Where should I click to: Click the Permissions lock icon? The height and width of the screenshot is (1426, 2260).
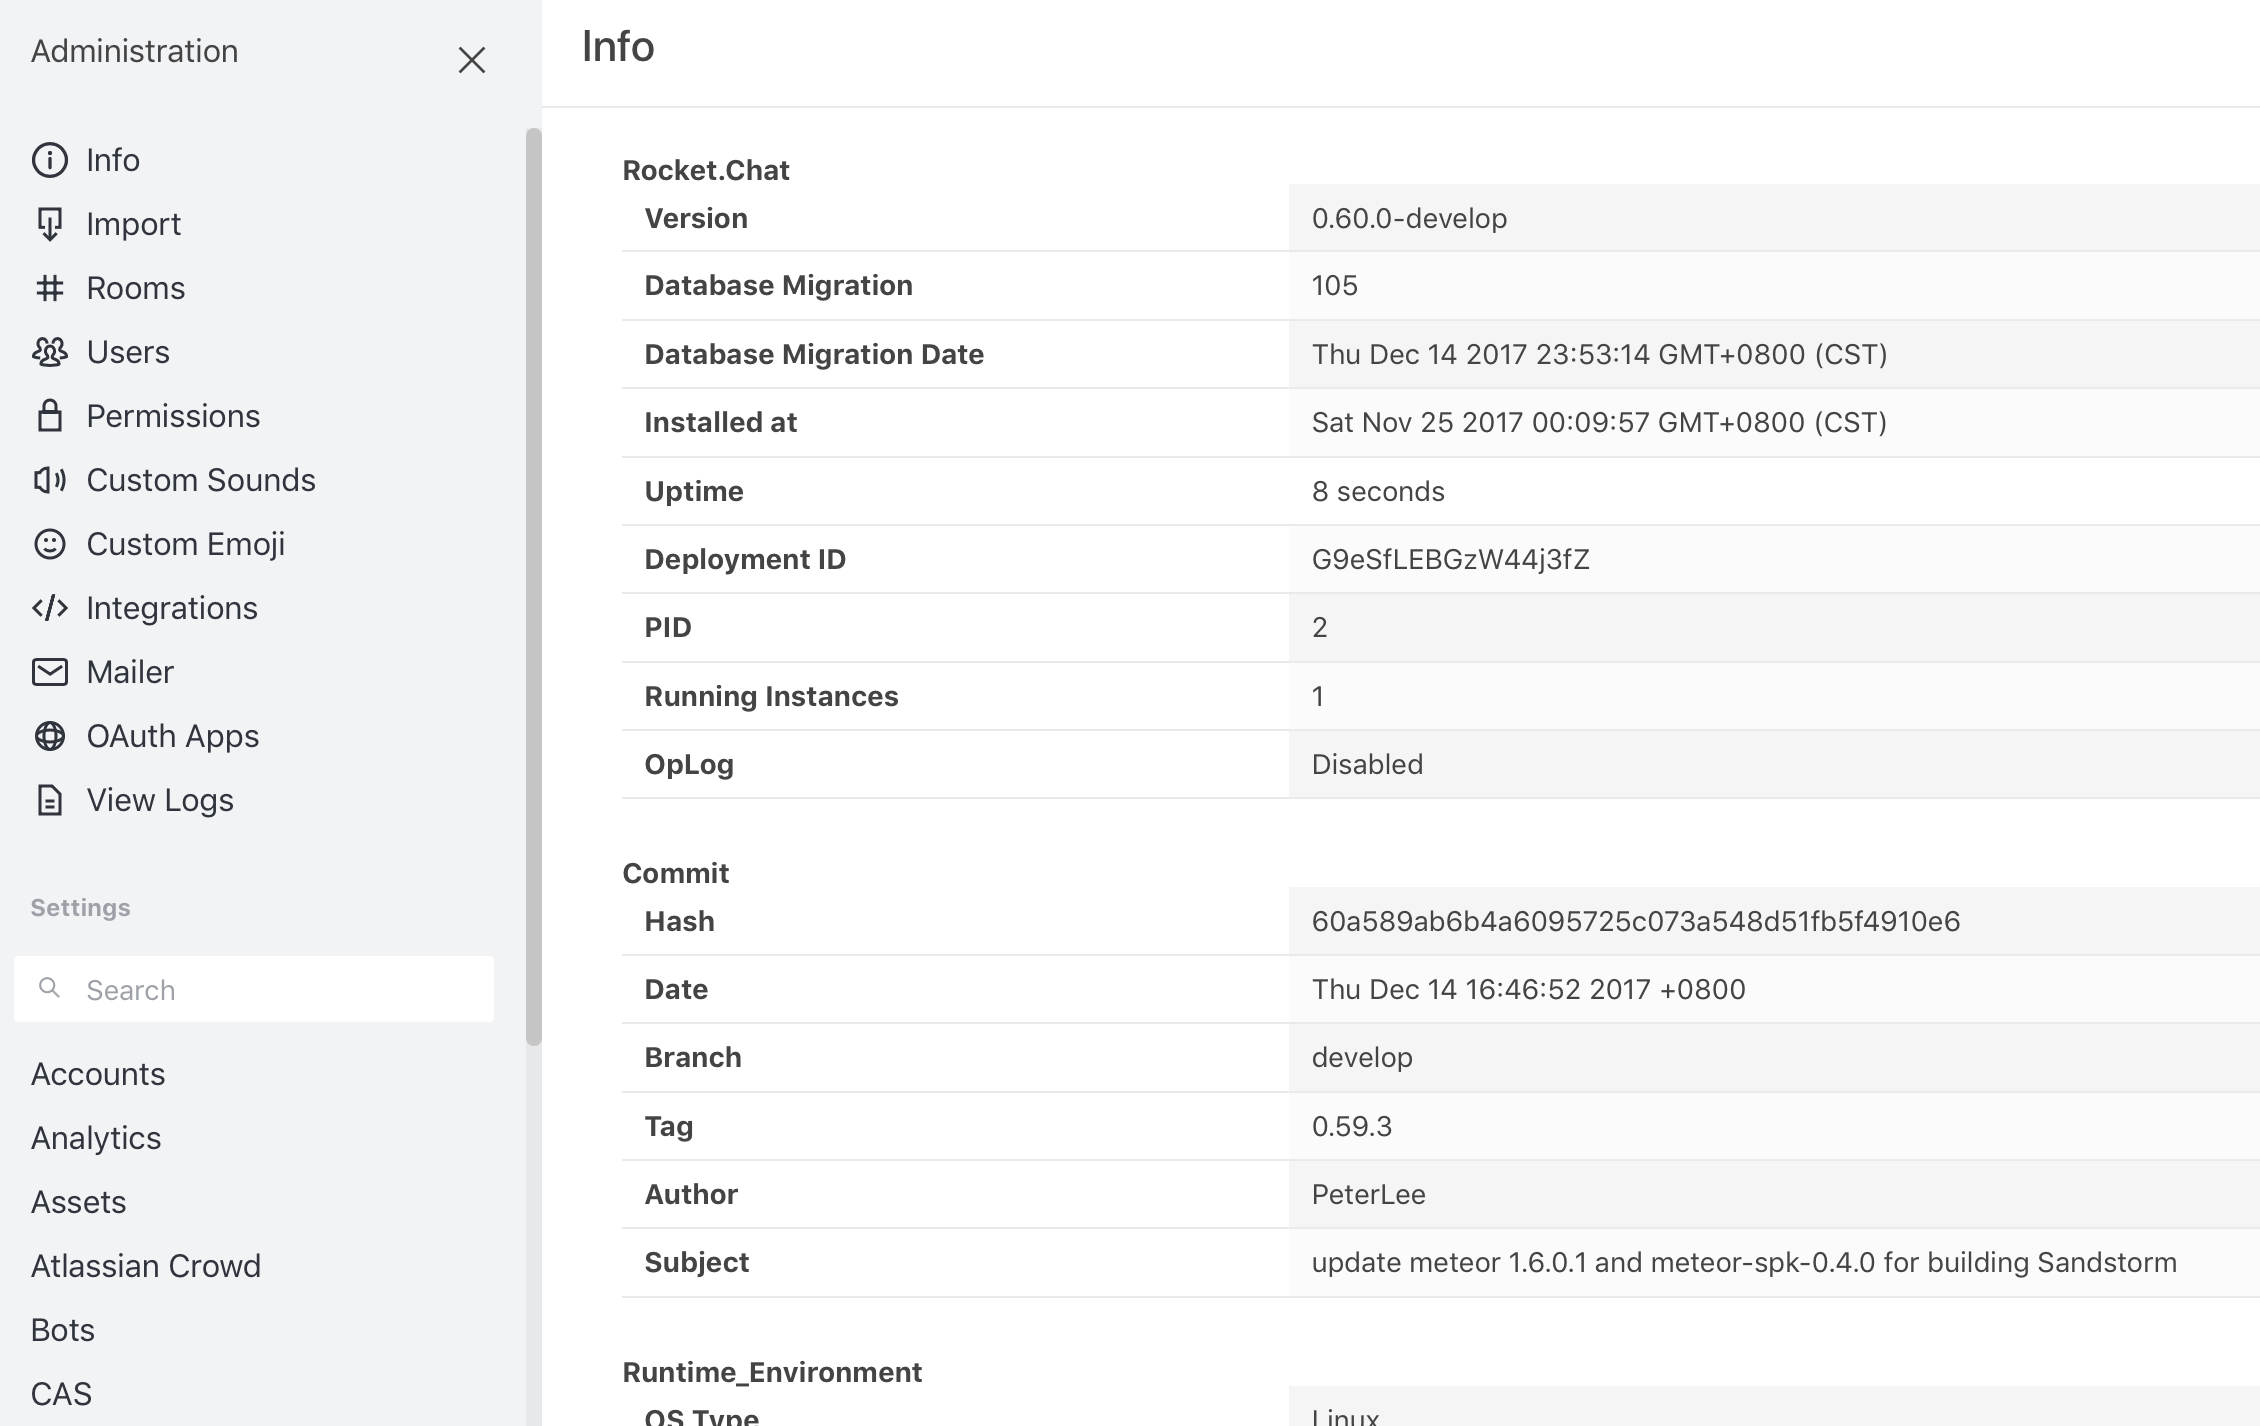pos(49,416)
